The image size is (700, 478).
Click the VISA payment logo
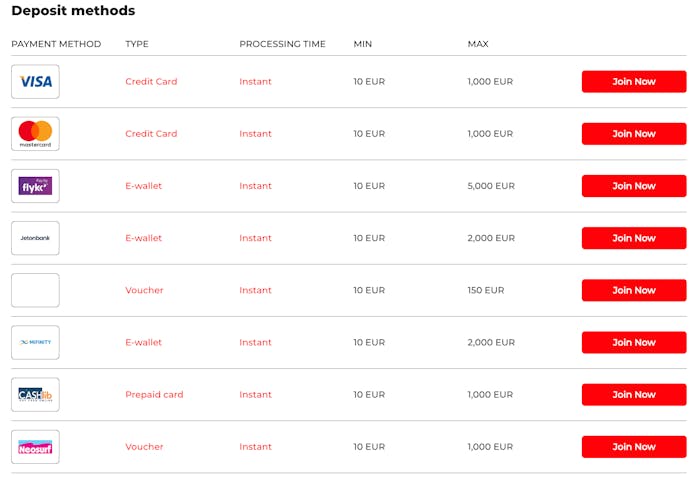[35, 82]
